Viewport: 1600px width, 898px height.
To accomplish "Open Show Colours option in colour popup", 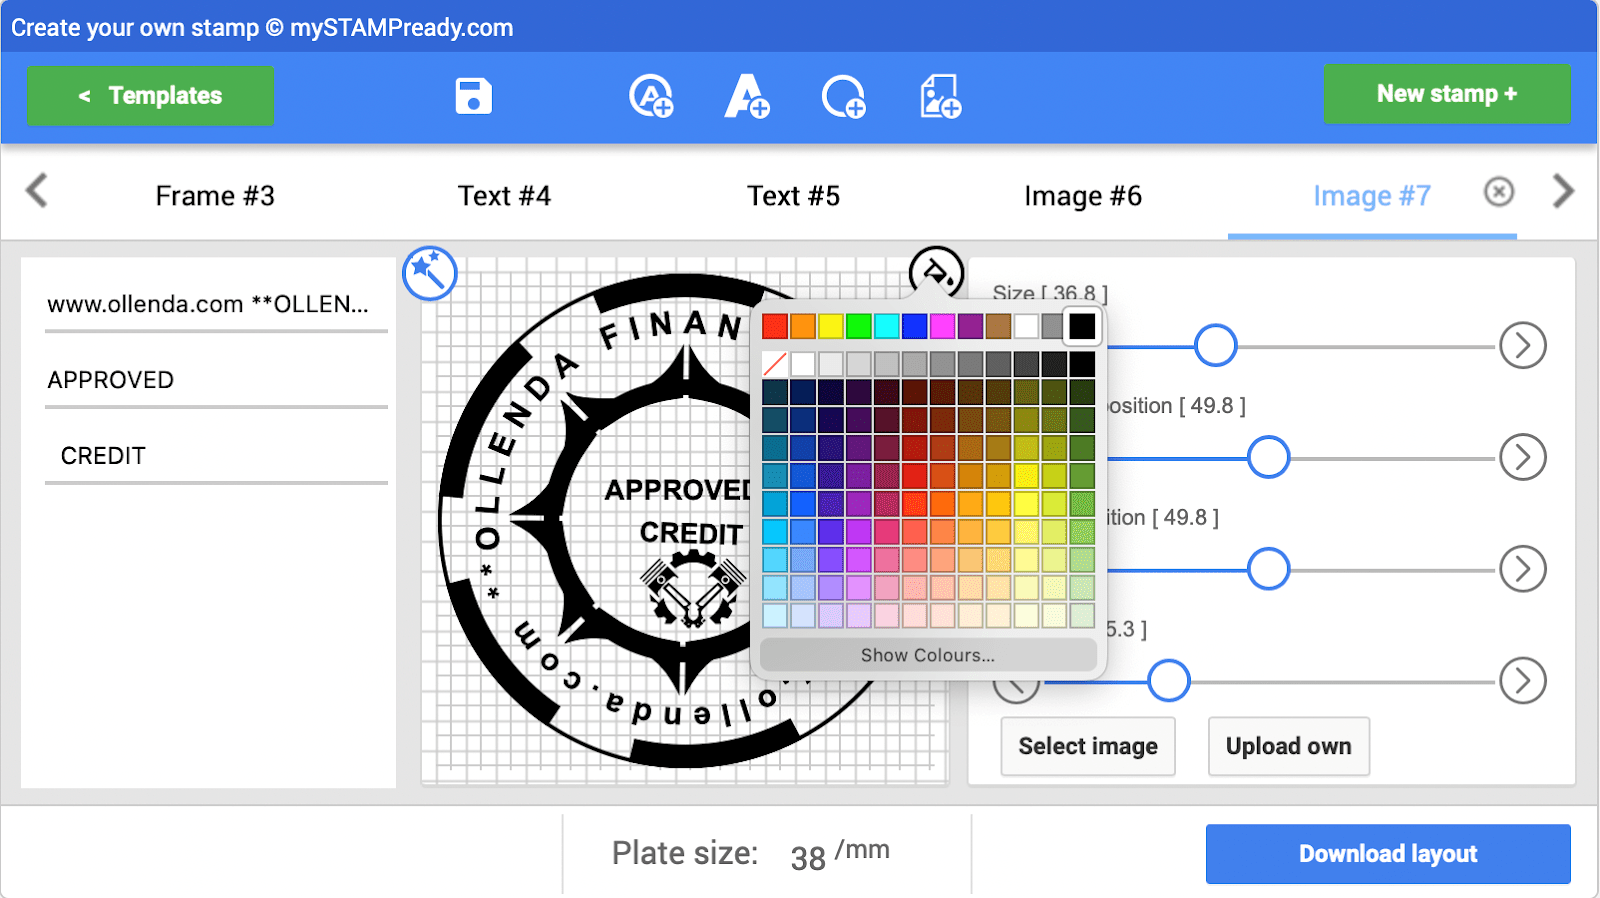I will pyautogui.click(x=928, y=655).
